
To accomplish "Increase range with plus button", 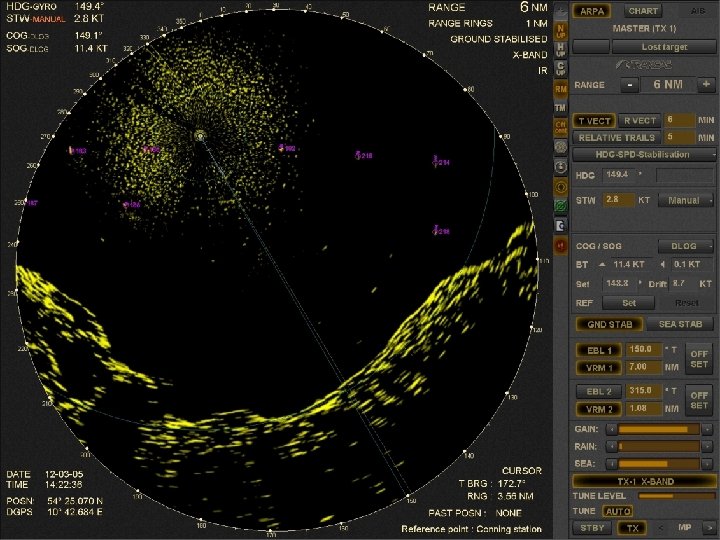I will (706, 84).
